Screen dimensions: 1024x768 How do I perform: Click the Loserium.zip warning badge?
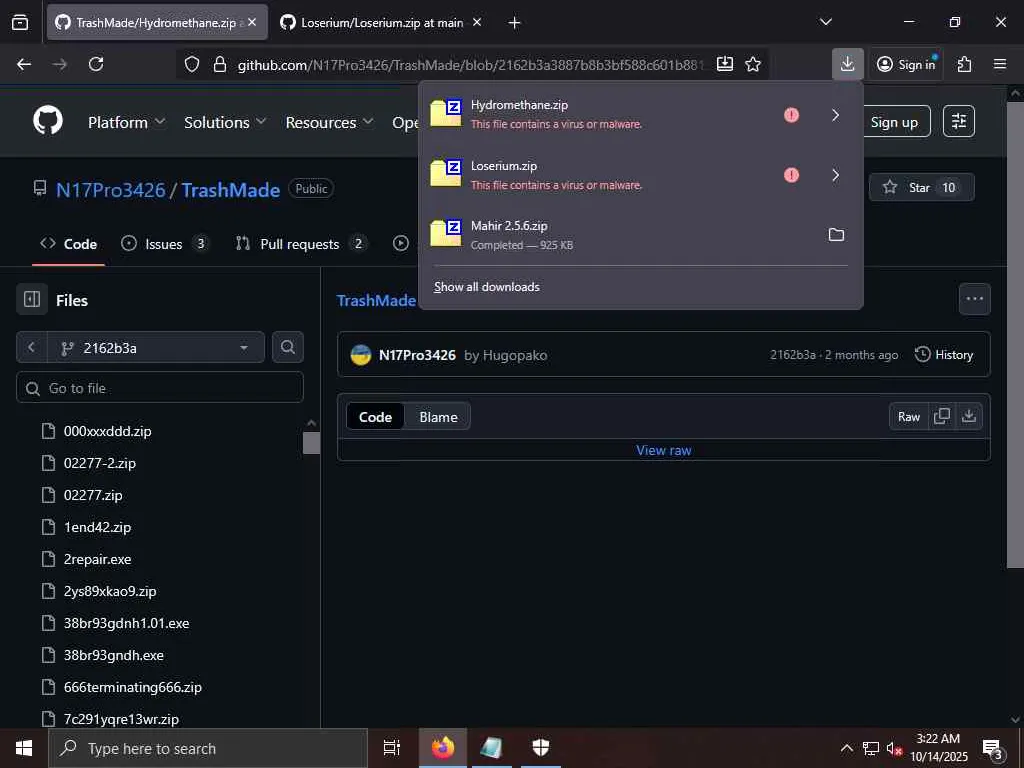[791, 175]
